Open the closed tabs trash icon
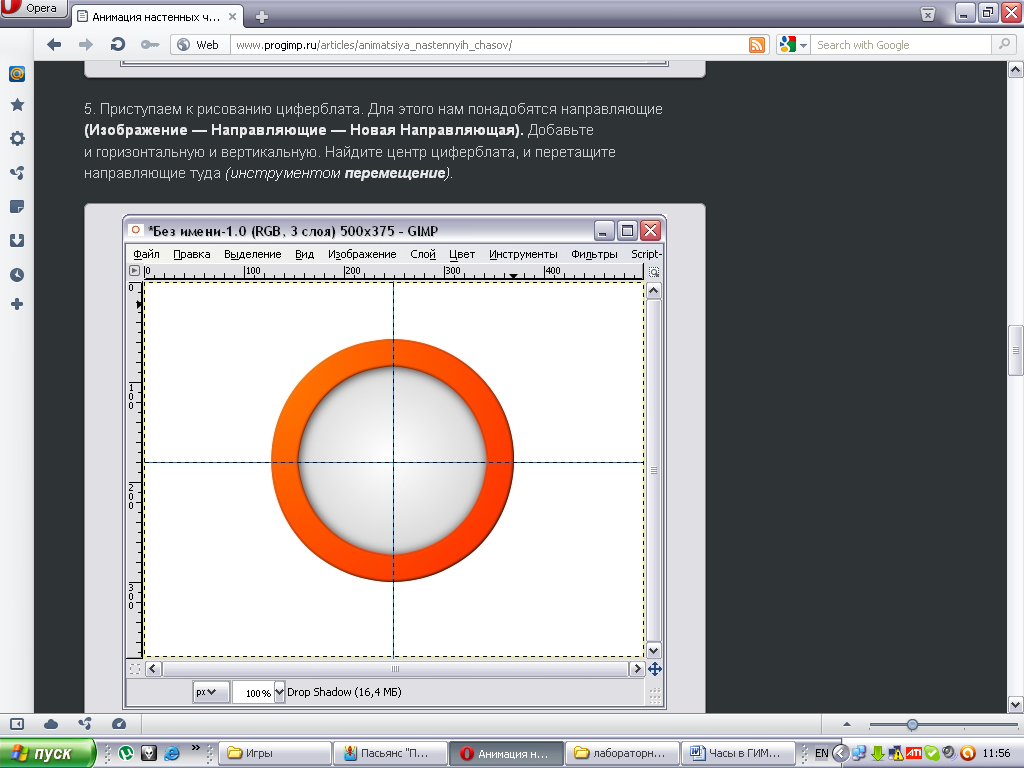Screen dimensions: 1024x768 (927, 14)
